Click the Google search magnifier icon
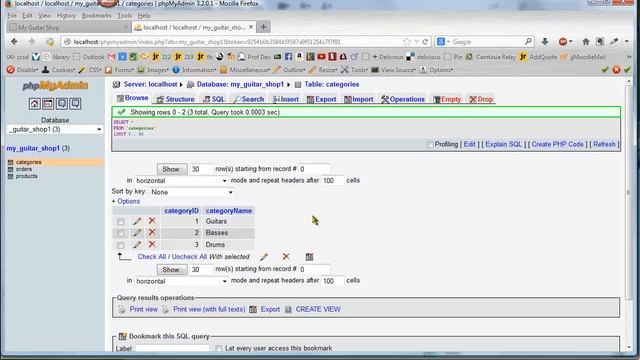 pos(528,41)
